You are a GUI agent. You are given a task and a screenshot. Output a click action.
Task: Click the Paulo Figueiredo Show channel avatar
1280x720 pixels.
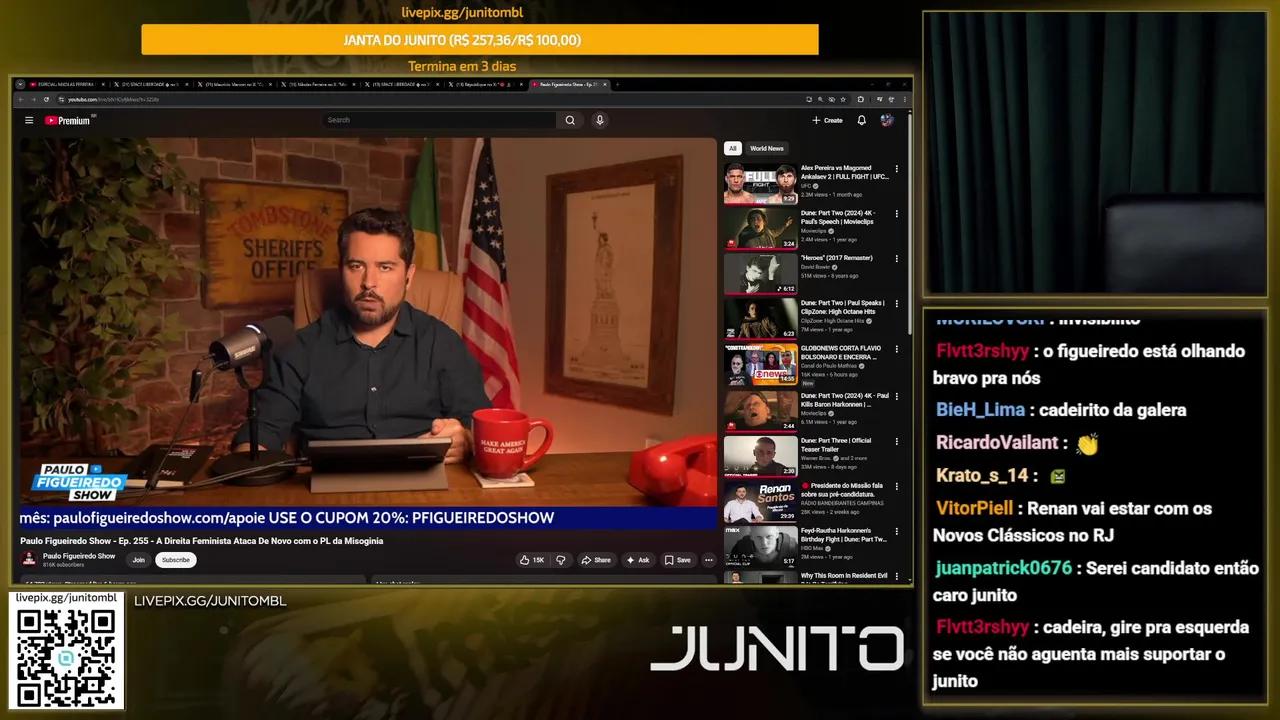[x=29, y=559]
